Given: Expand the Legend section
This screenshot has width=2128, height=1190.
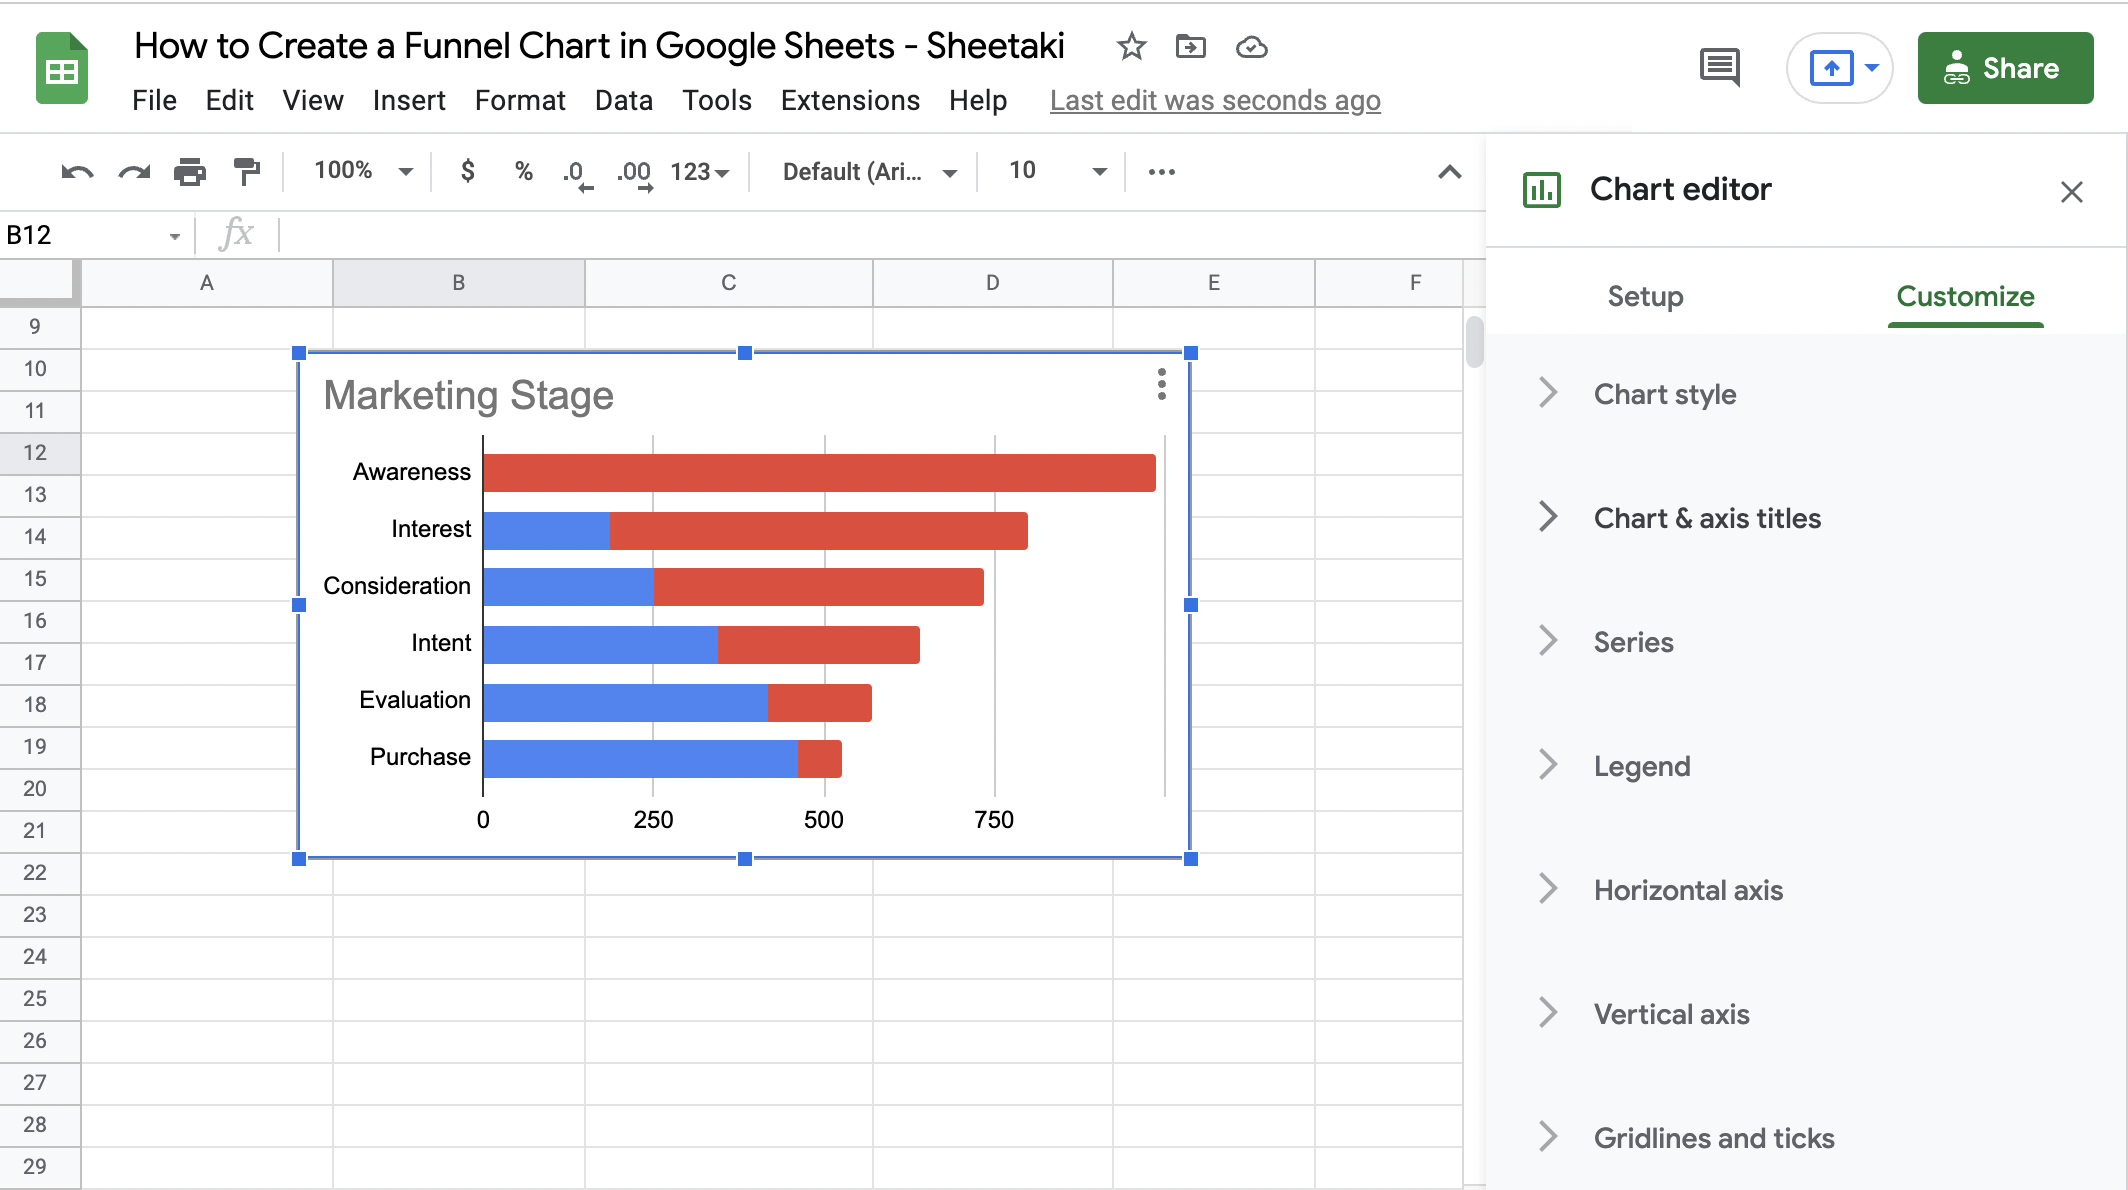Looking at the screenshot, I should point(1641,766).
